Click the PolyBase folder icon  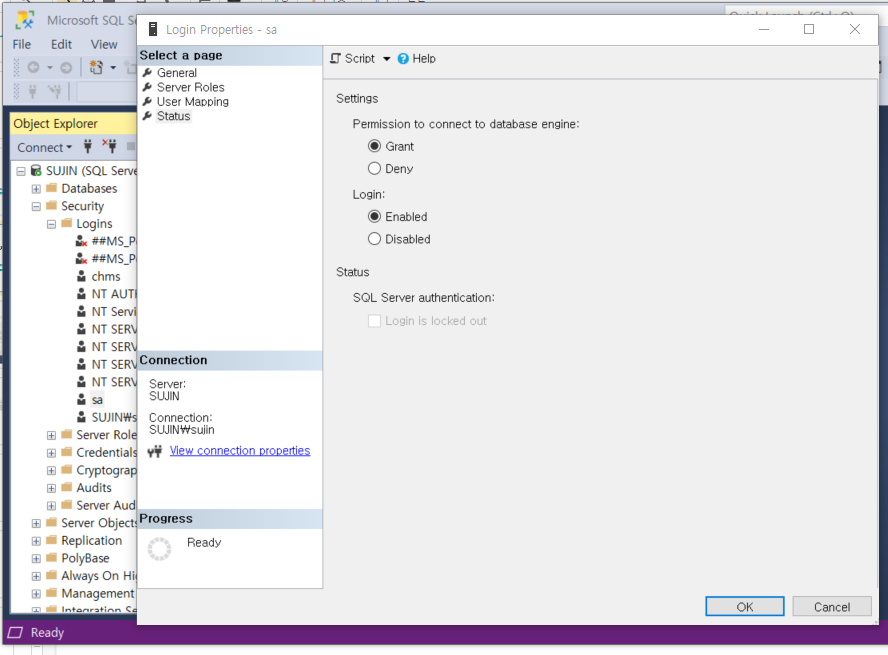coord(52,557)
